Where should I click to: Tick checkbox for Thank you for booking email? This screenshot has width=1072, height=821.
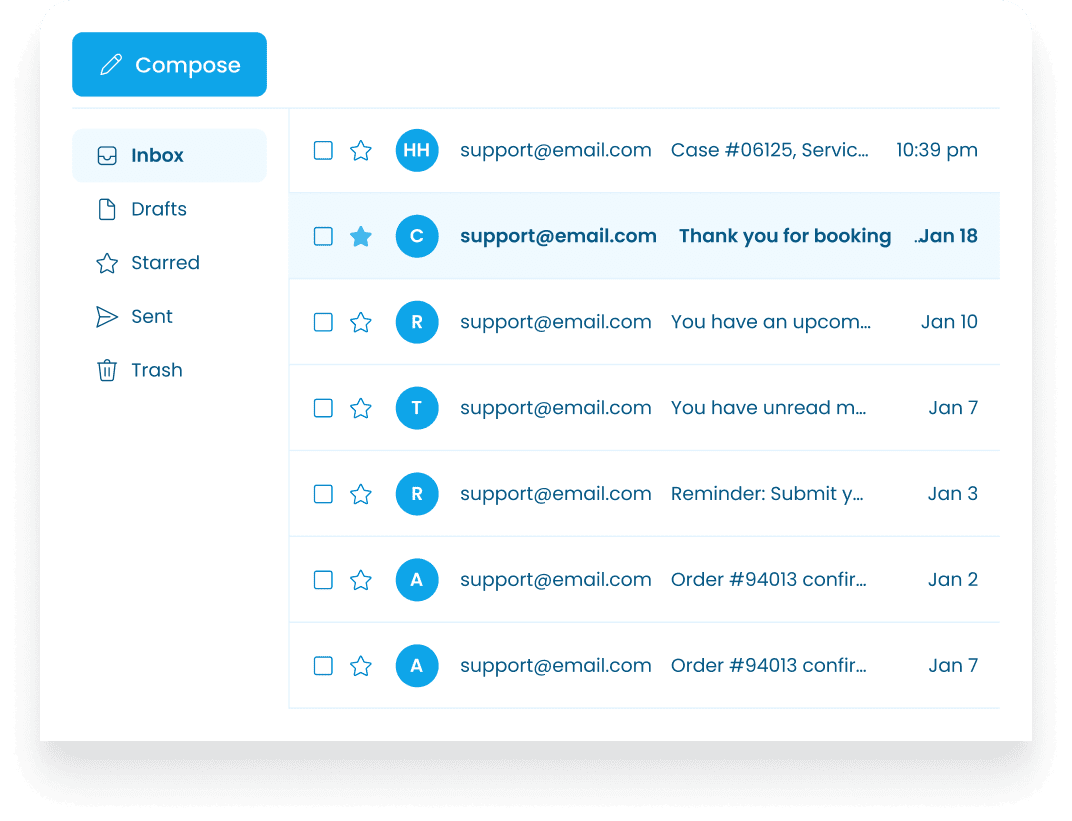[323, 237]
